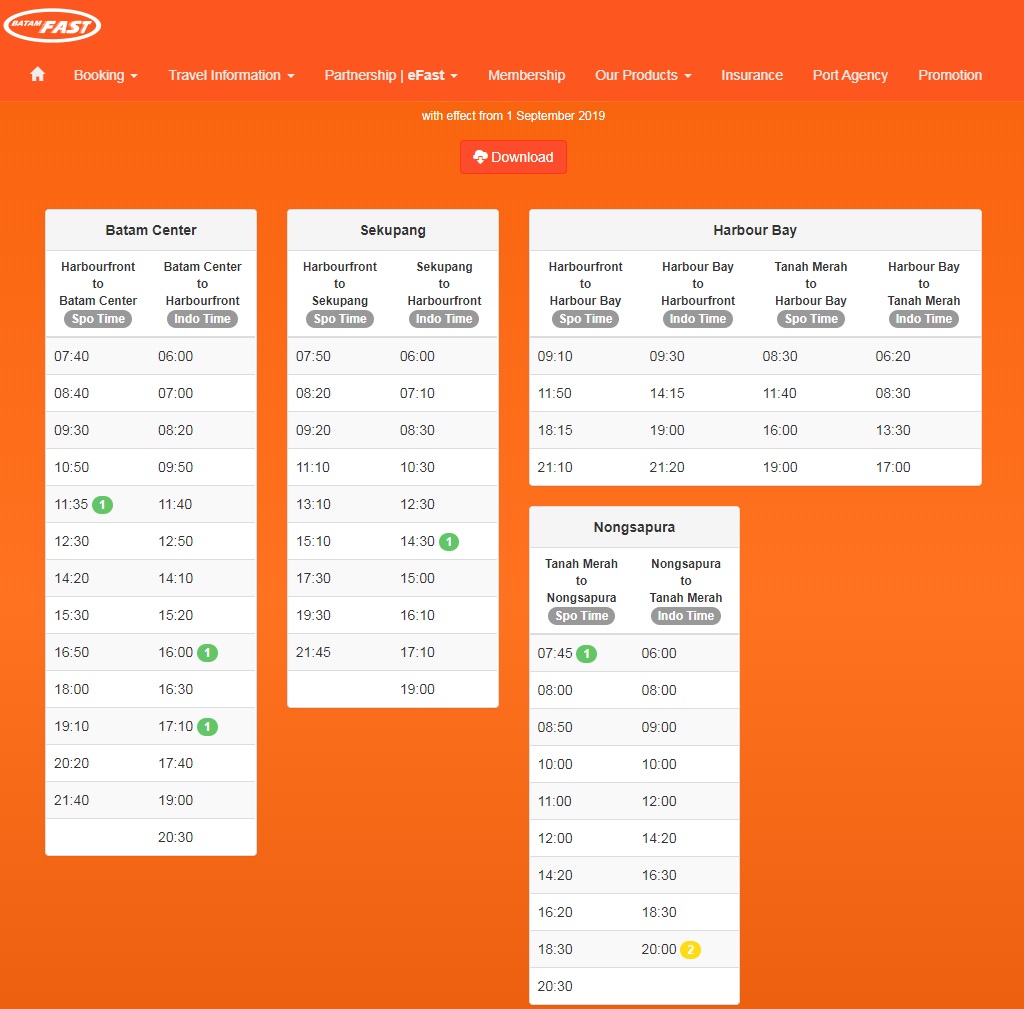The image size is (1024, 1009).
Task: Select the Nongsapura table heading
Action: pyautogui.click(x=634, y=527)
